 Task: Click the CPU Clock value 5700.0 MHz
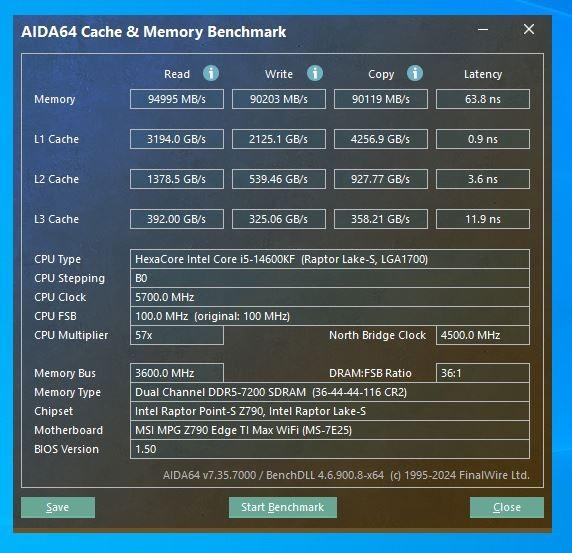(330, 297)
